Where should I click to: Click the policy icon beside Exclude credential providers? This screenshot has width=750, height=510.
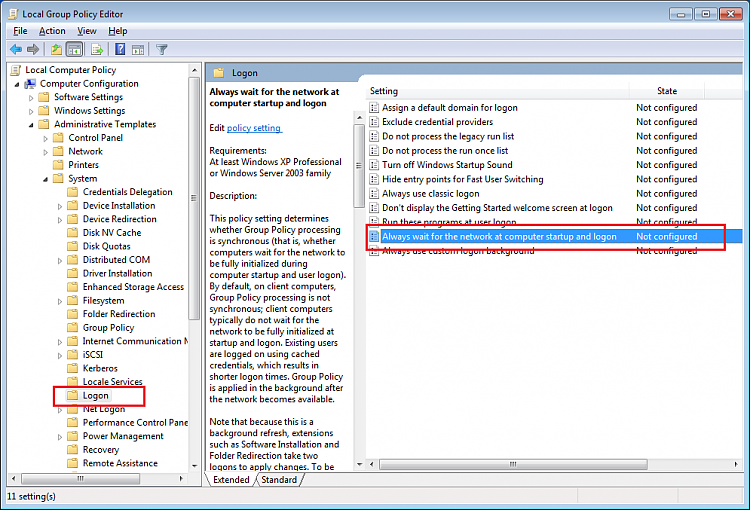pos(374,122)
